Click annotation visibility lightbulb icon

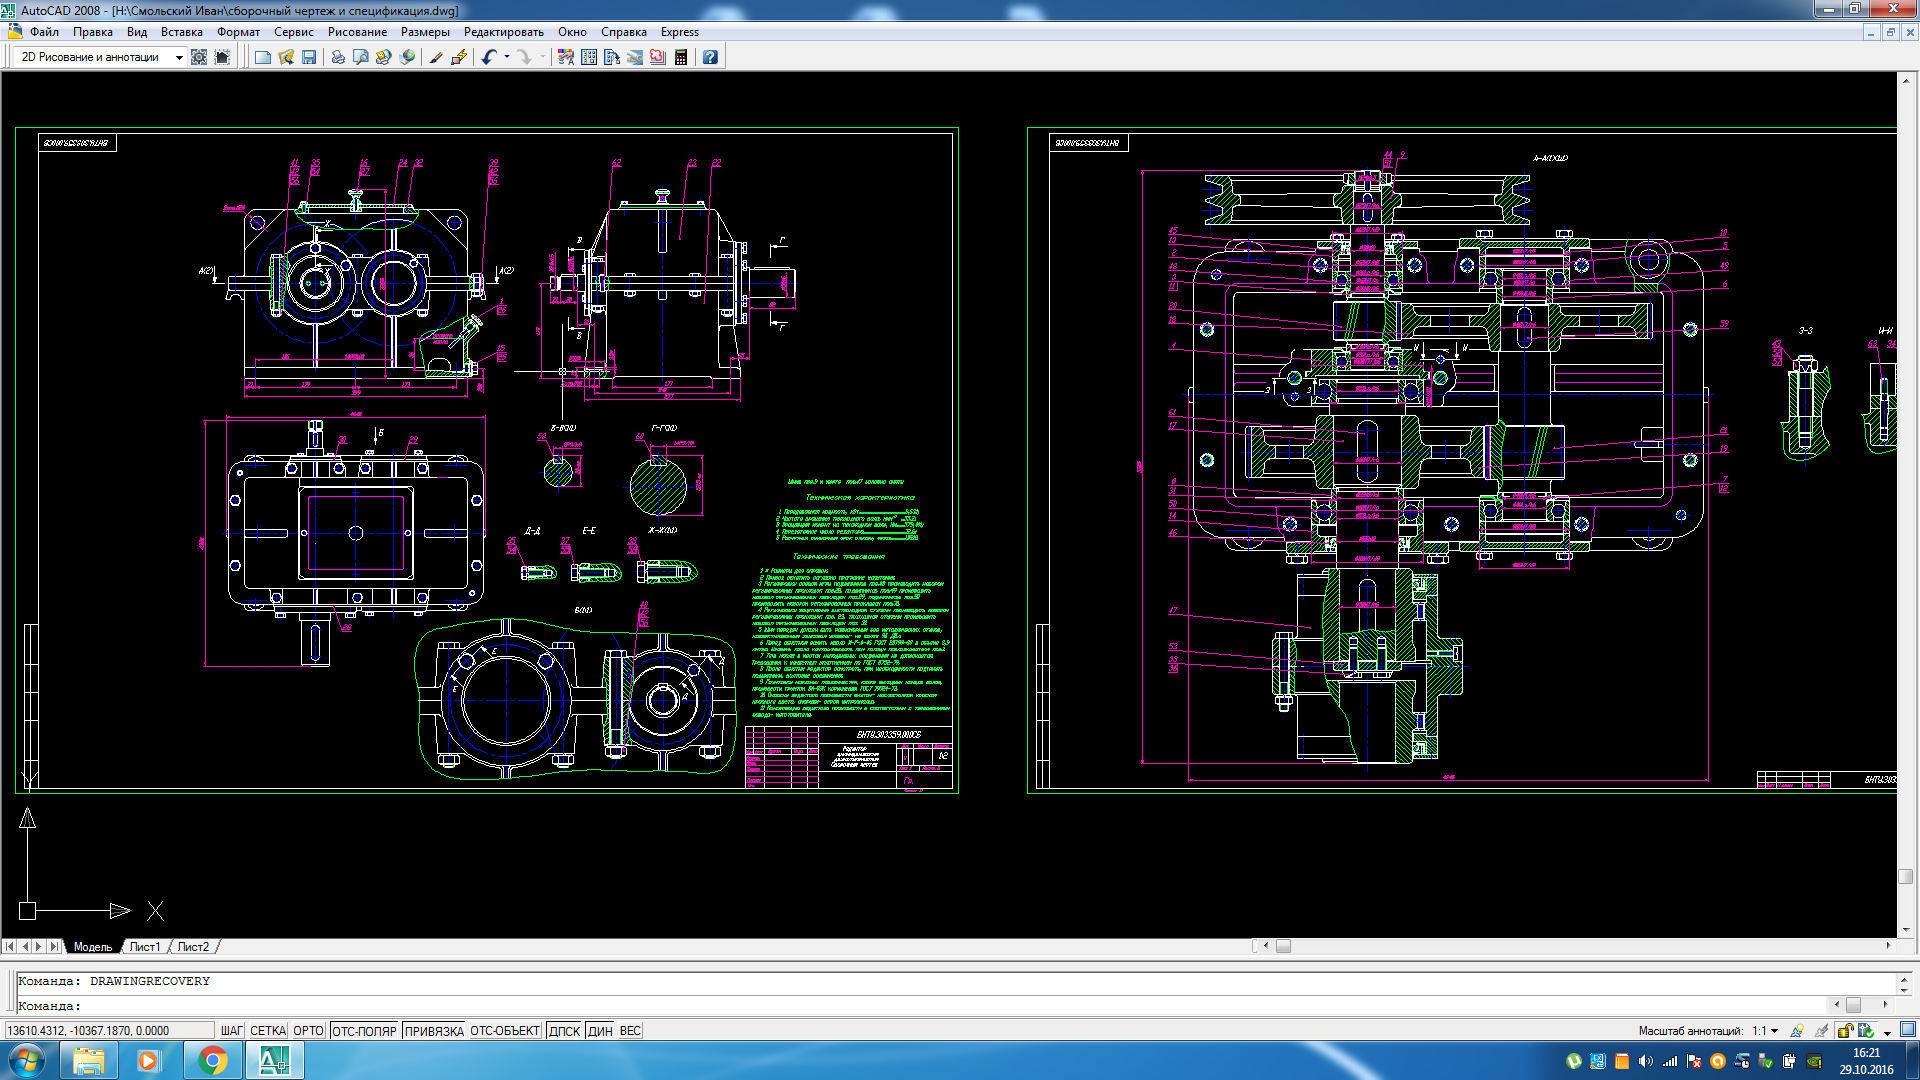coord(1797,1031)
